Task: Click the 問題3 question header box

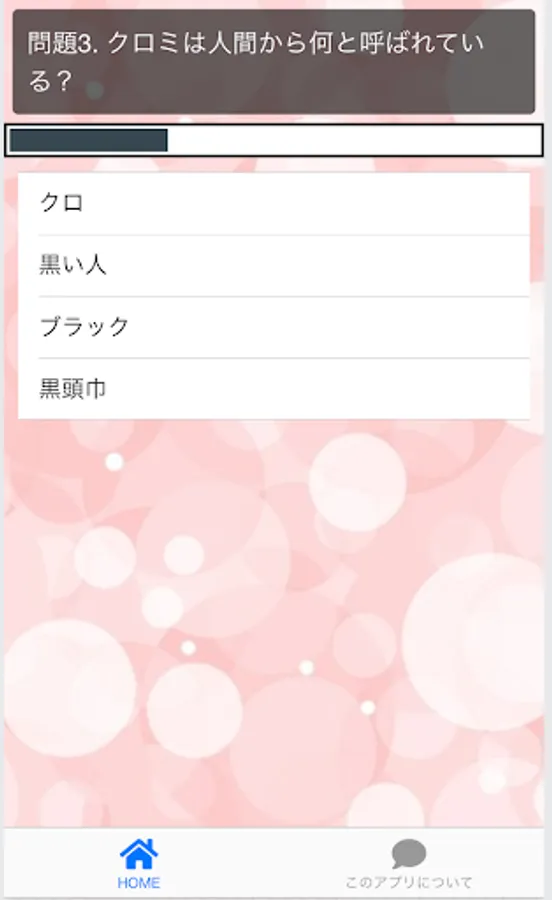Action: [274, 61]
